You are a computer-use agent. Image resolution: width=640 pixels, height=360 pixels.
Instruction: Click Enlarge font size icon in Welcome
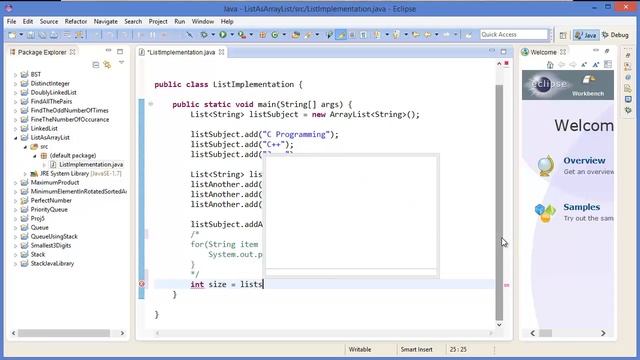596,65
